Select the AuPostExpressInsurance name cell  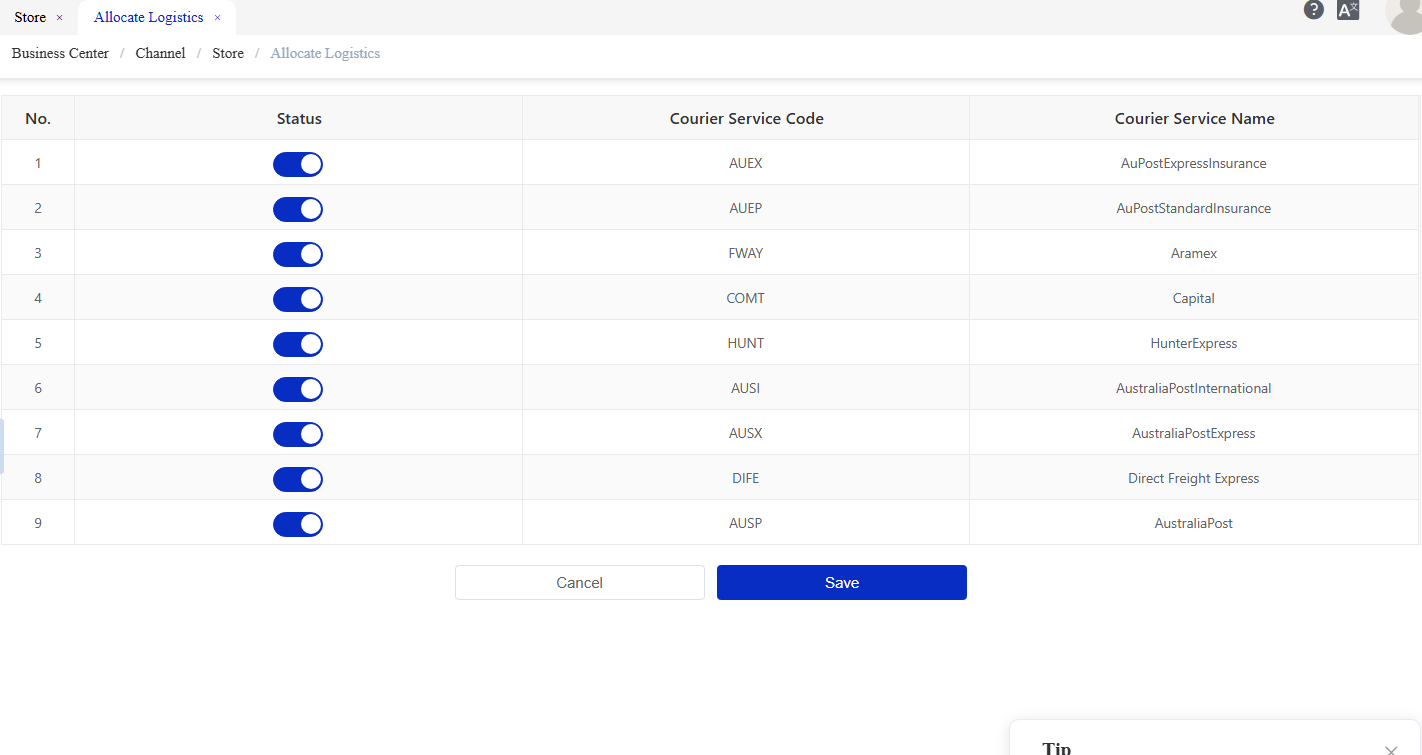click(1194, 163)
